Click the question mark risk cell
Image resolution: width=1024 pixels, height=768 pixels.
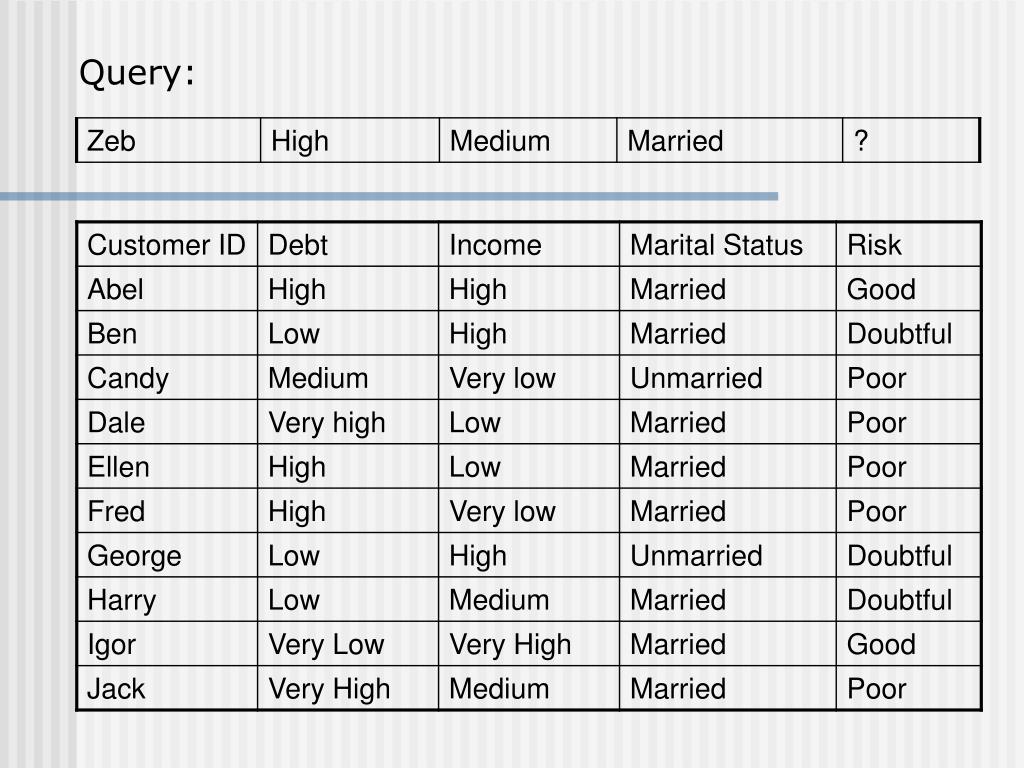[911, 140]
